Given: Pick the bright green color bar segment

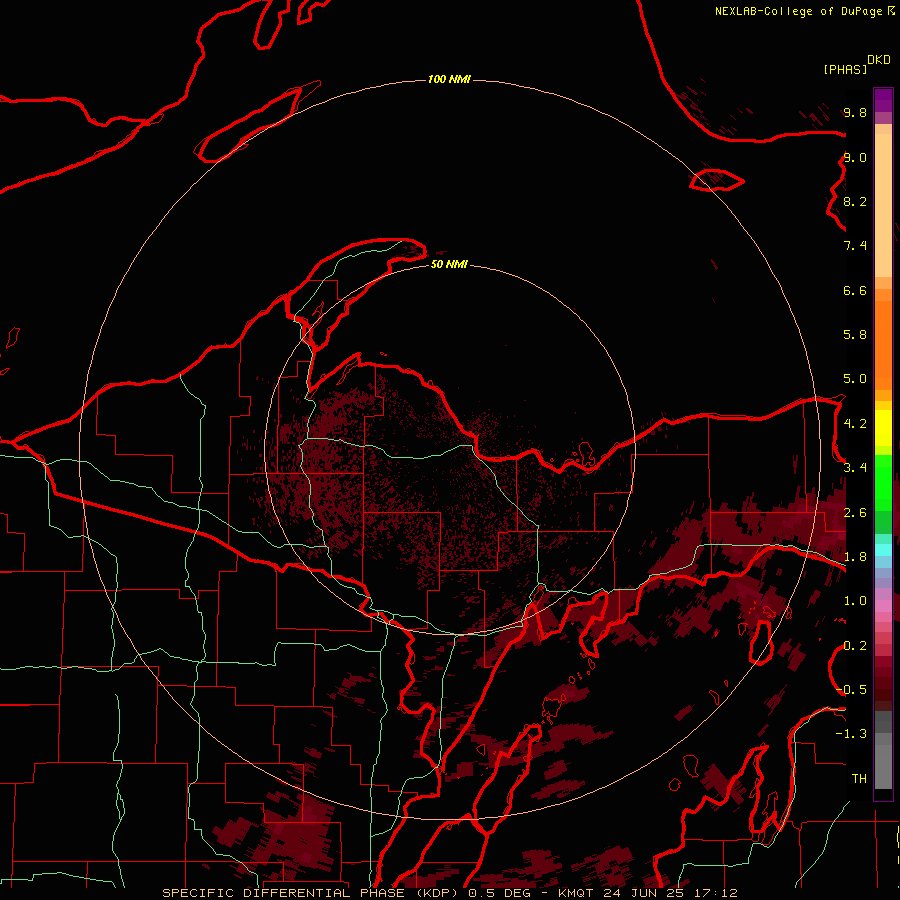Looking at the screenshot, I should [883, 482].
